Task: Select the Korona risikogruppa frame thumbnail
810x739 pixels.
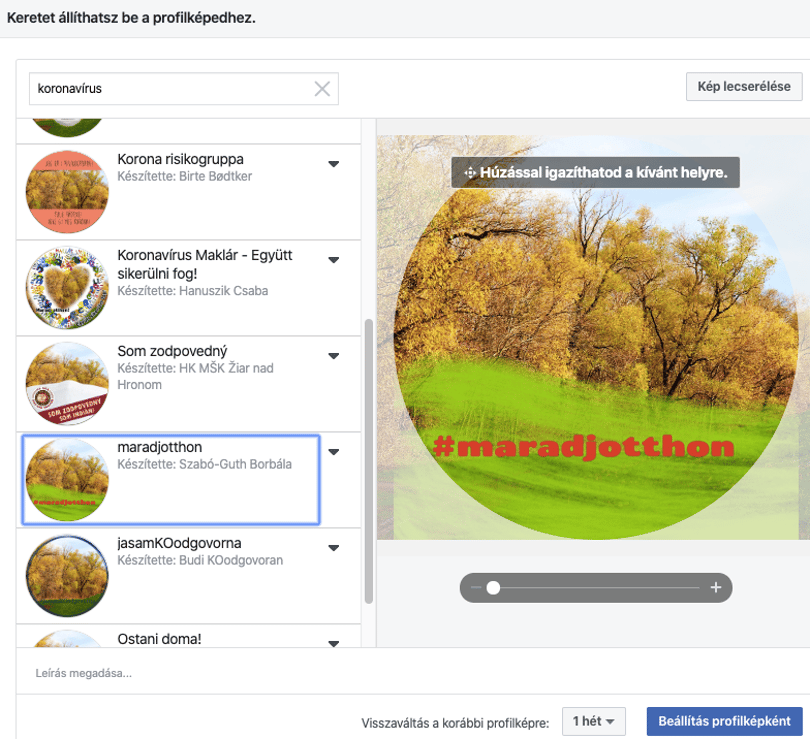Action: pos(67,192)
